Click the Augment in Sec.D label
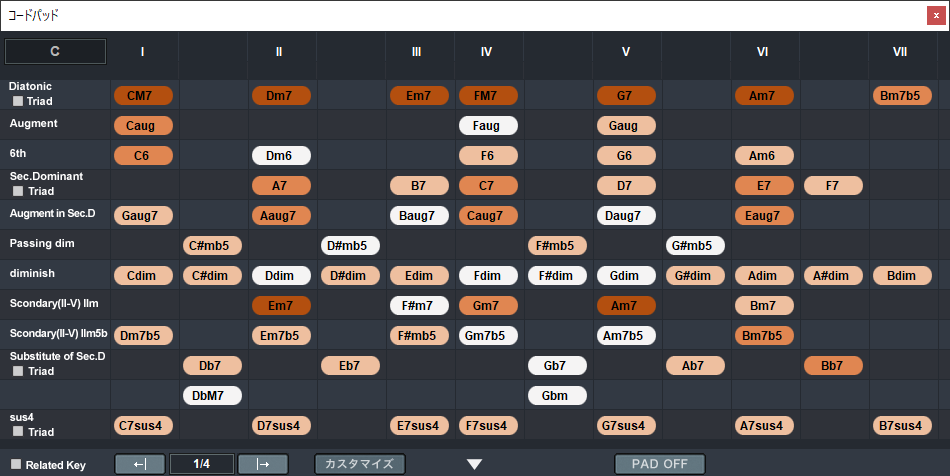The height and width of the screenshot is (476, 950). [x=52, y=213]
